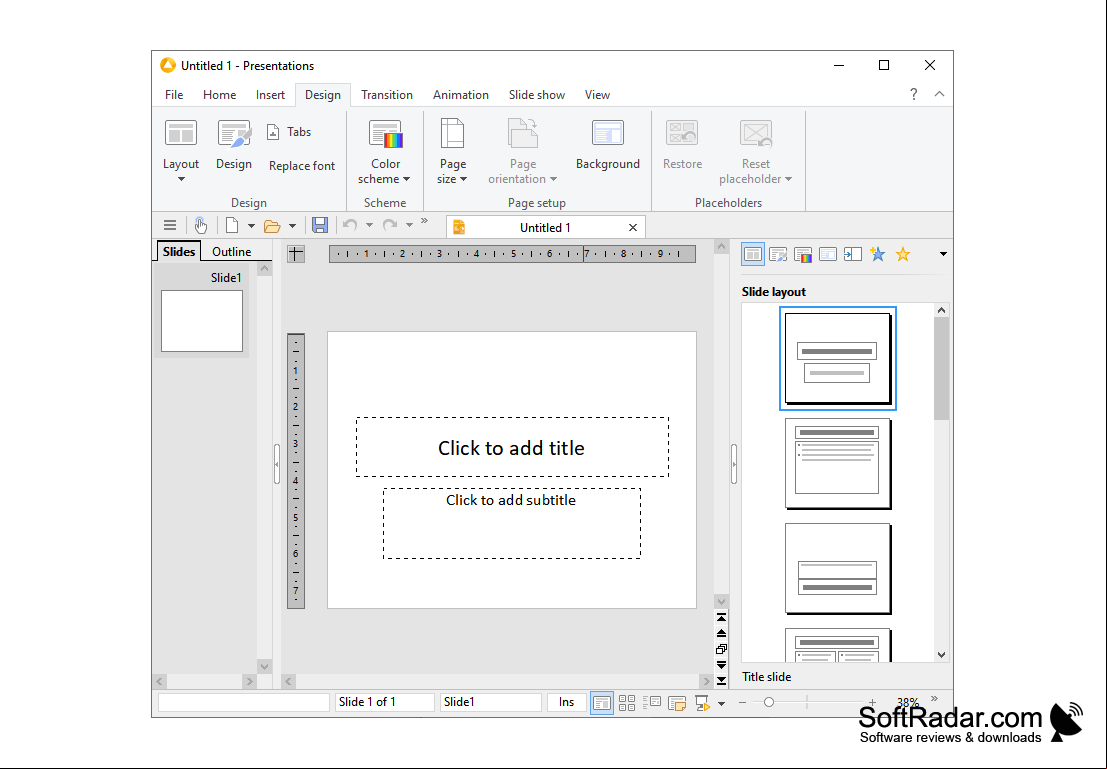Select the animation scheme star-plus sidebar icon
The height and width of the screenshot is (769, 1107).
pyautogui.click(x=878, y=254)
